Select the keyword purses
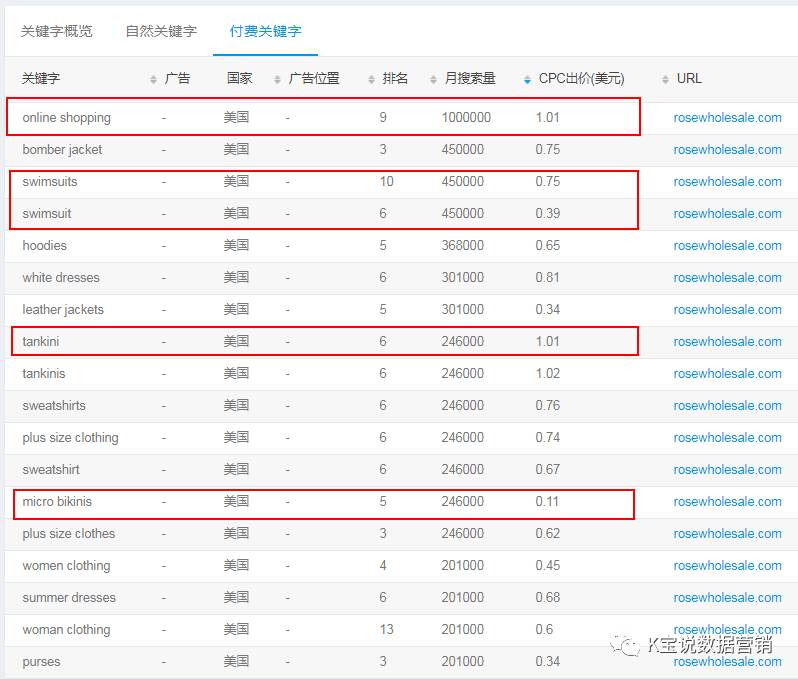Screen dimensions: 798x679 coord(41,662)
